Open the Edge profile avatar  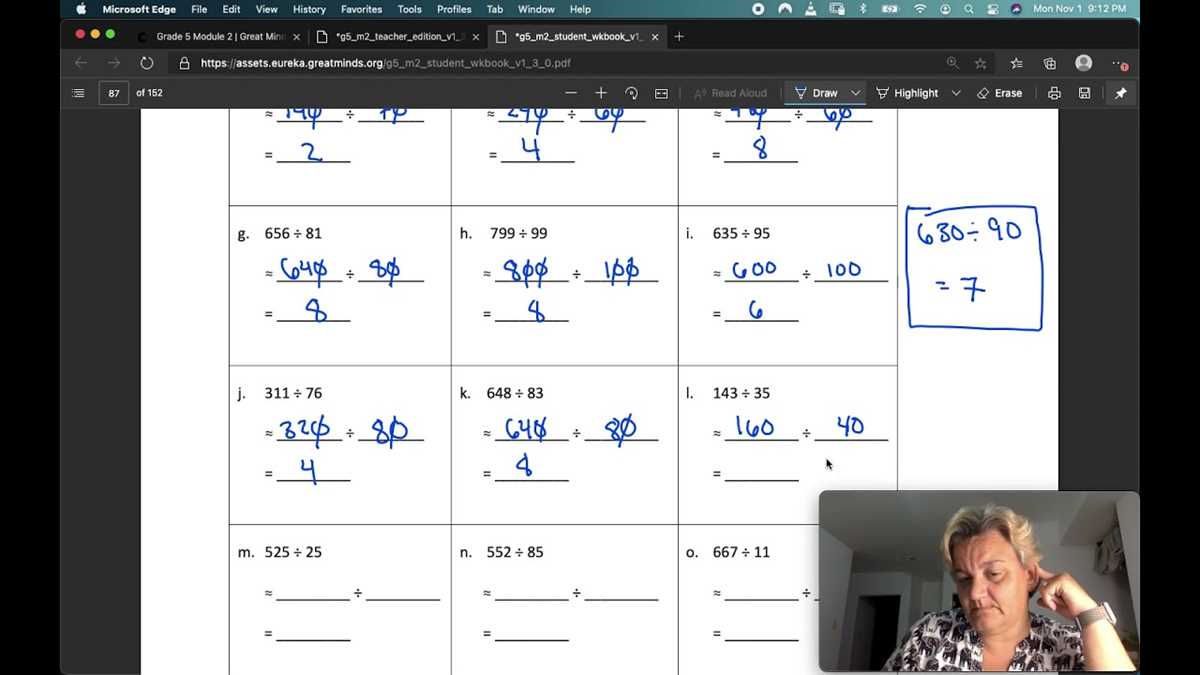pos(1083,63)
